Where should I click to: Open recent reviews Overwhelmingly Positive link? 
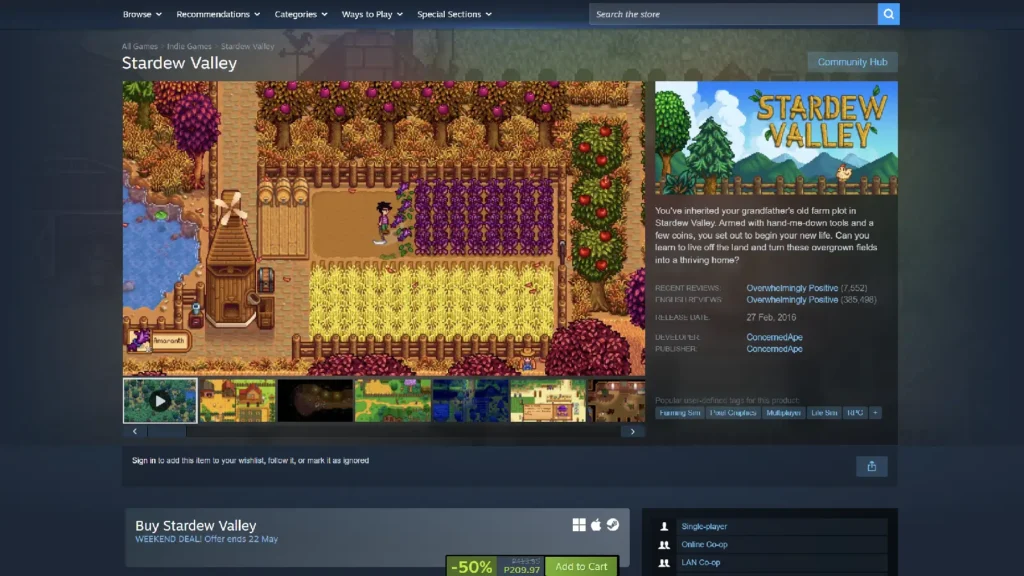[792, 288]
